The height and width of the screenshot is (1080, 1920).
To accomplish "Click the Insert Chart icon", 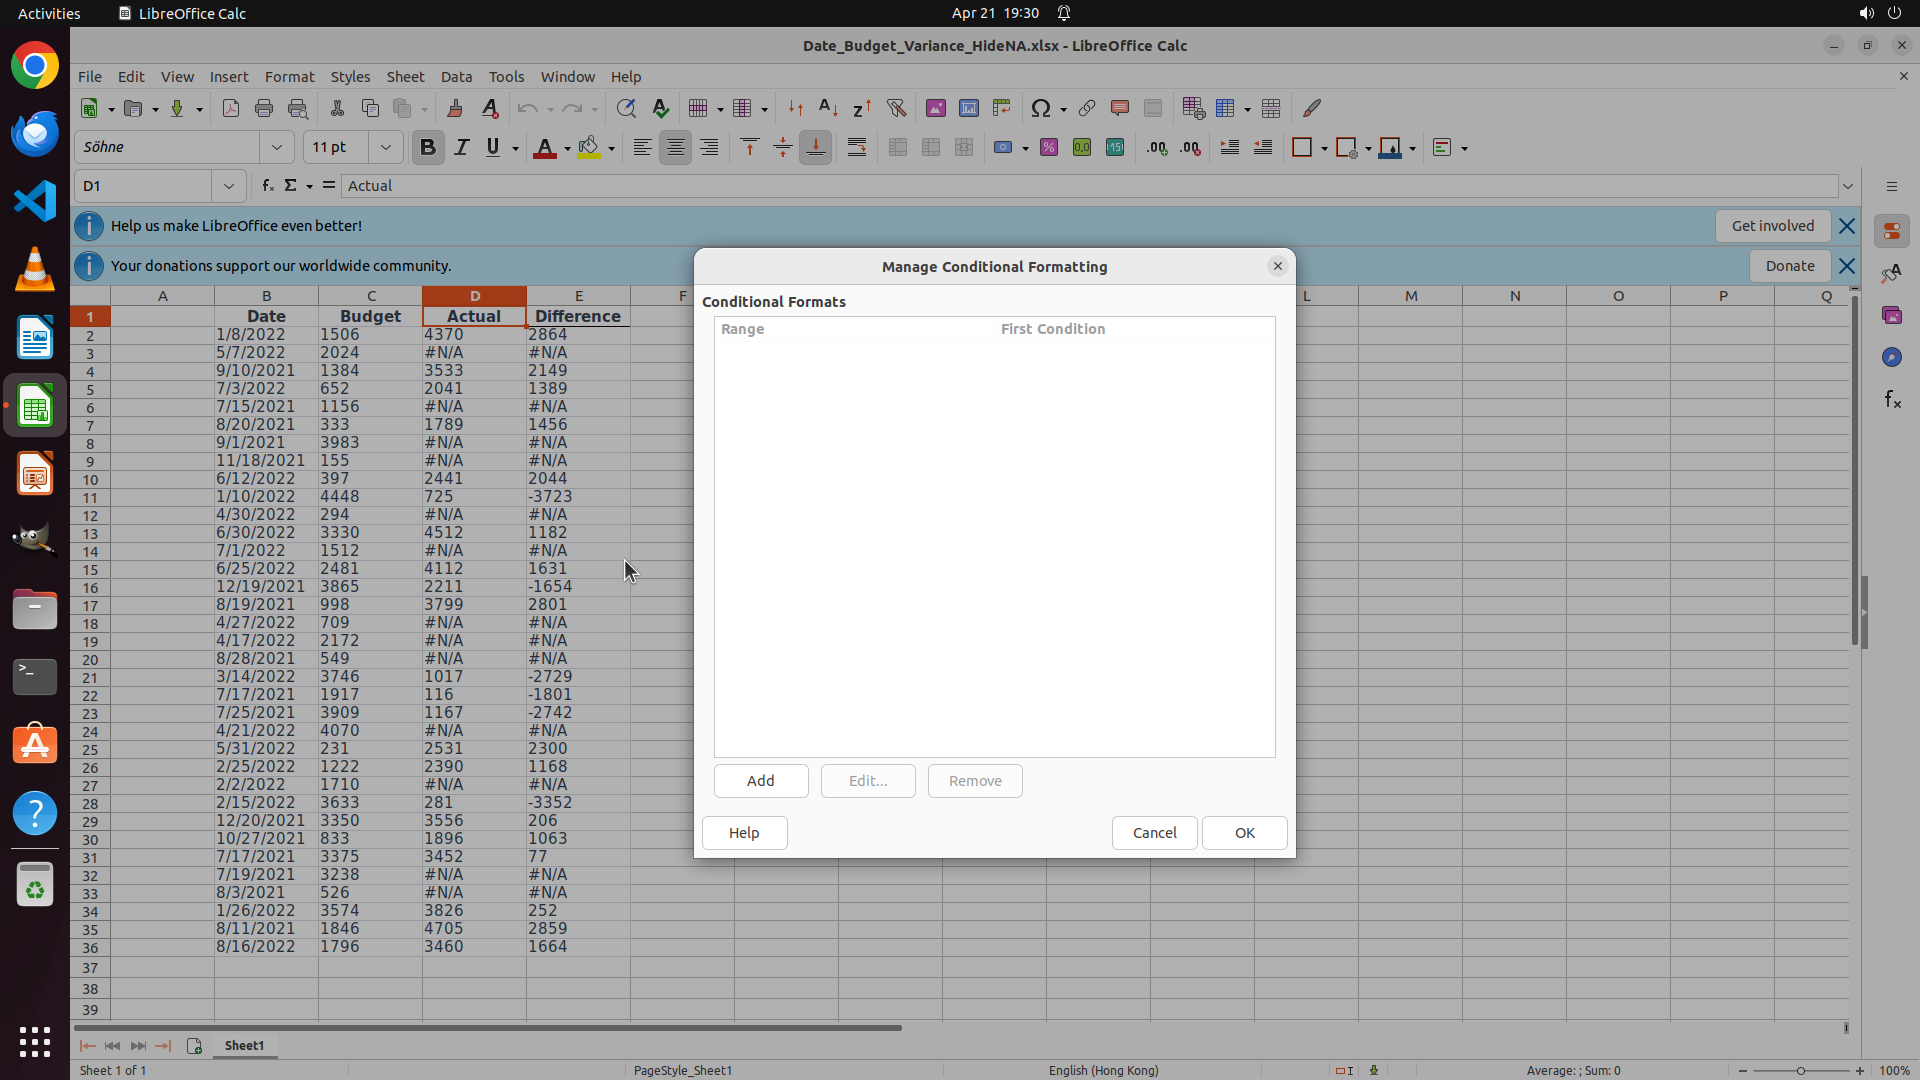I will (968, 108).
